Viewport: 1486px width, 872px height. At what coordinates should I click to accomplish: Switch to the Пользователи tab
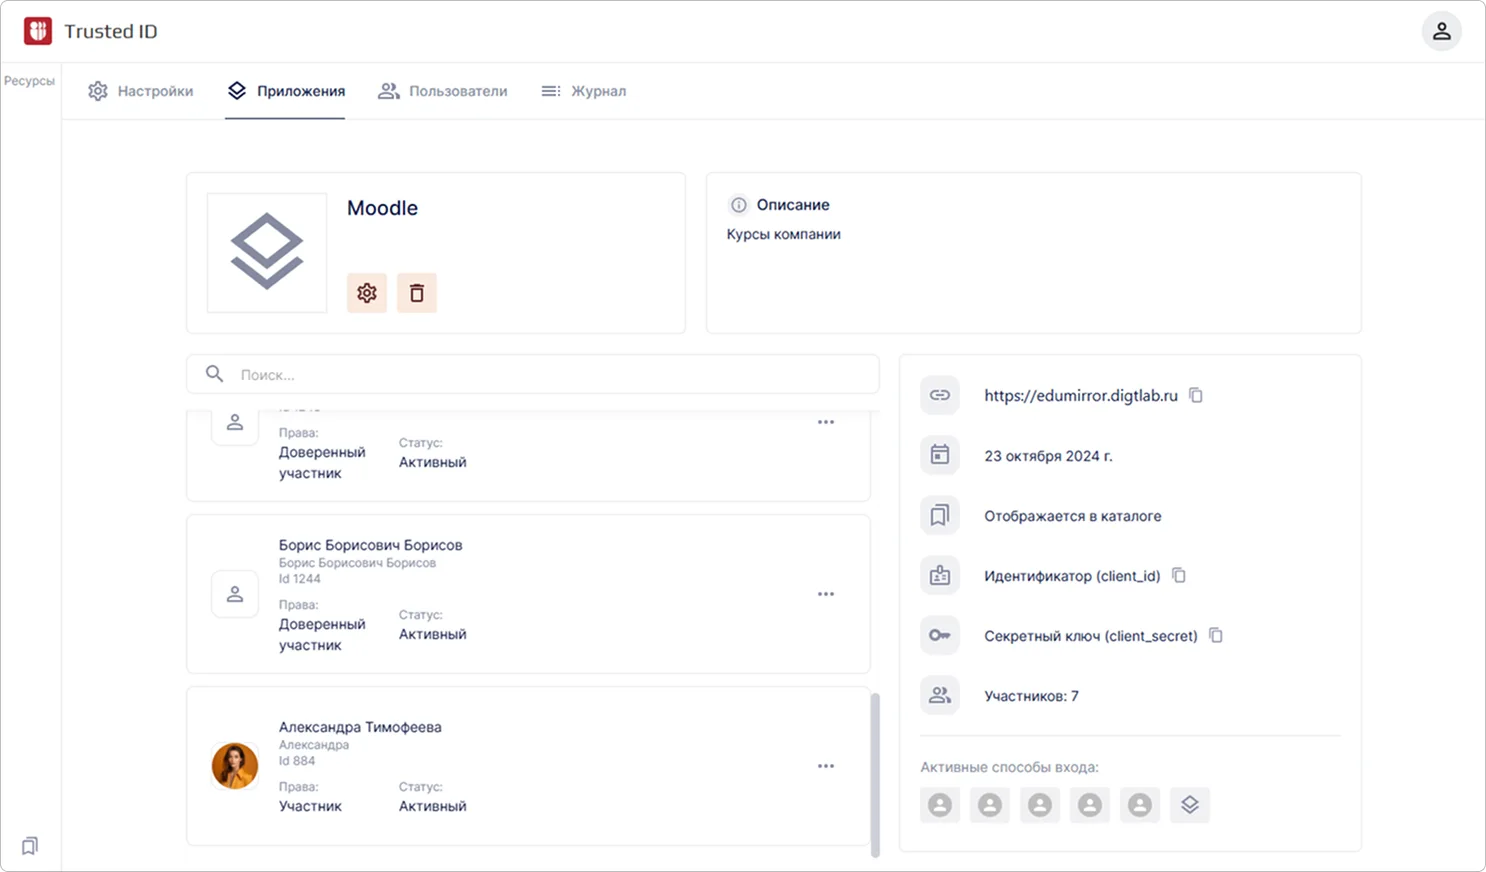[x=443, y=91]
